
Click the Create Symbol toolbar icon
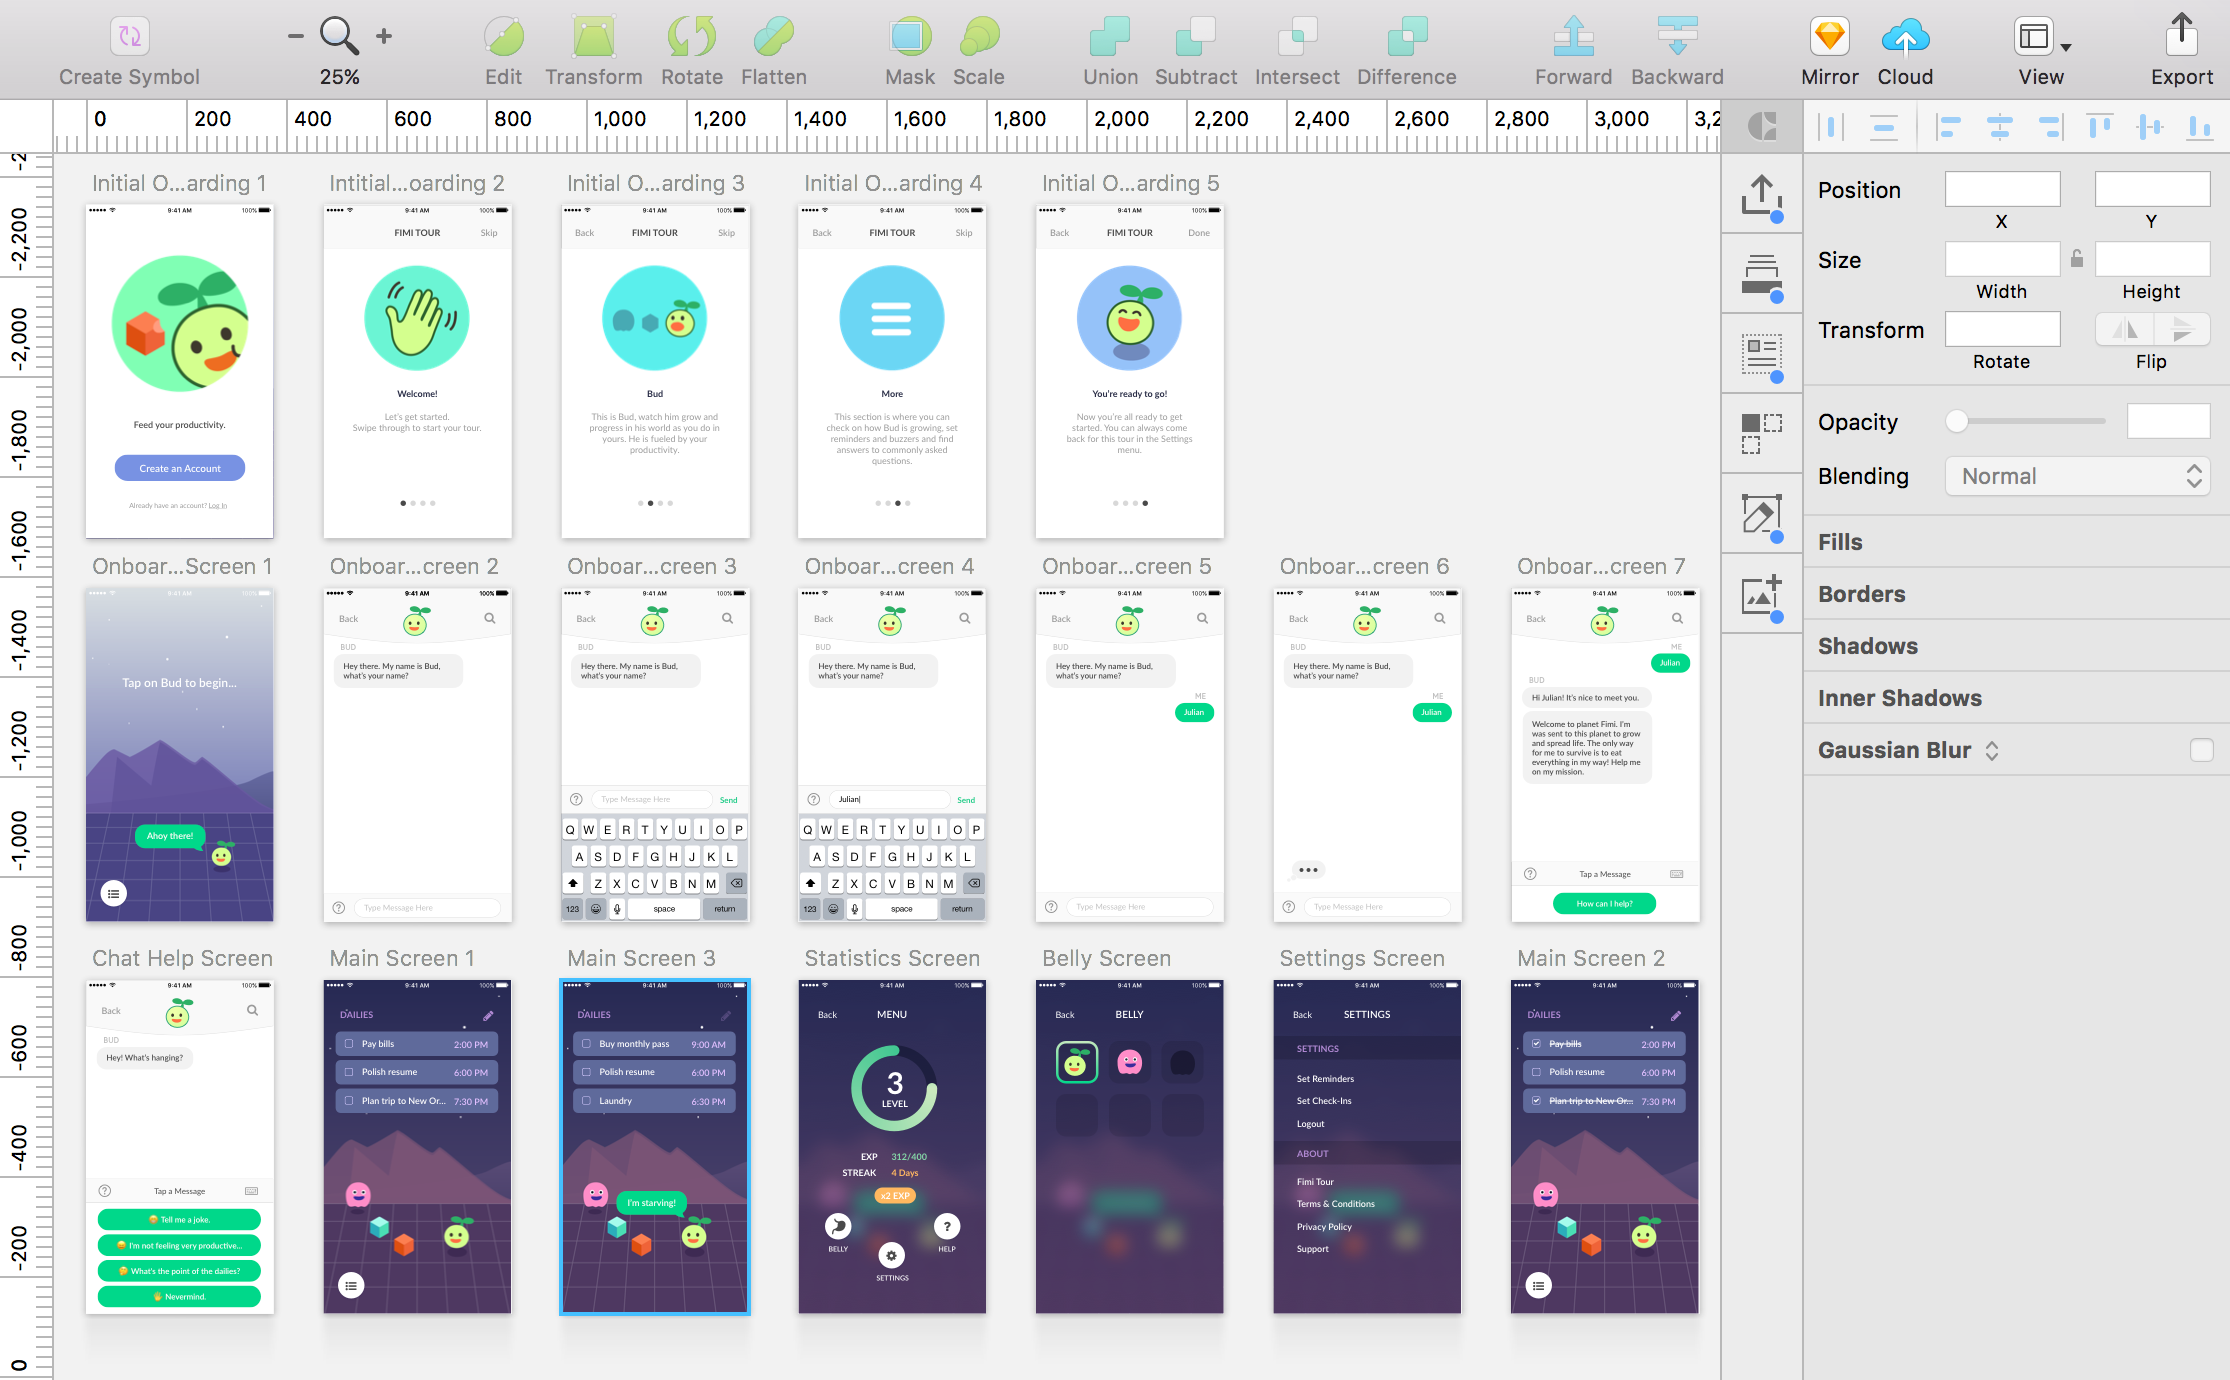pyautogui.click(x=129, y=37)
